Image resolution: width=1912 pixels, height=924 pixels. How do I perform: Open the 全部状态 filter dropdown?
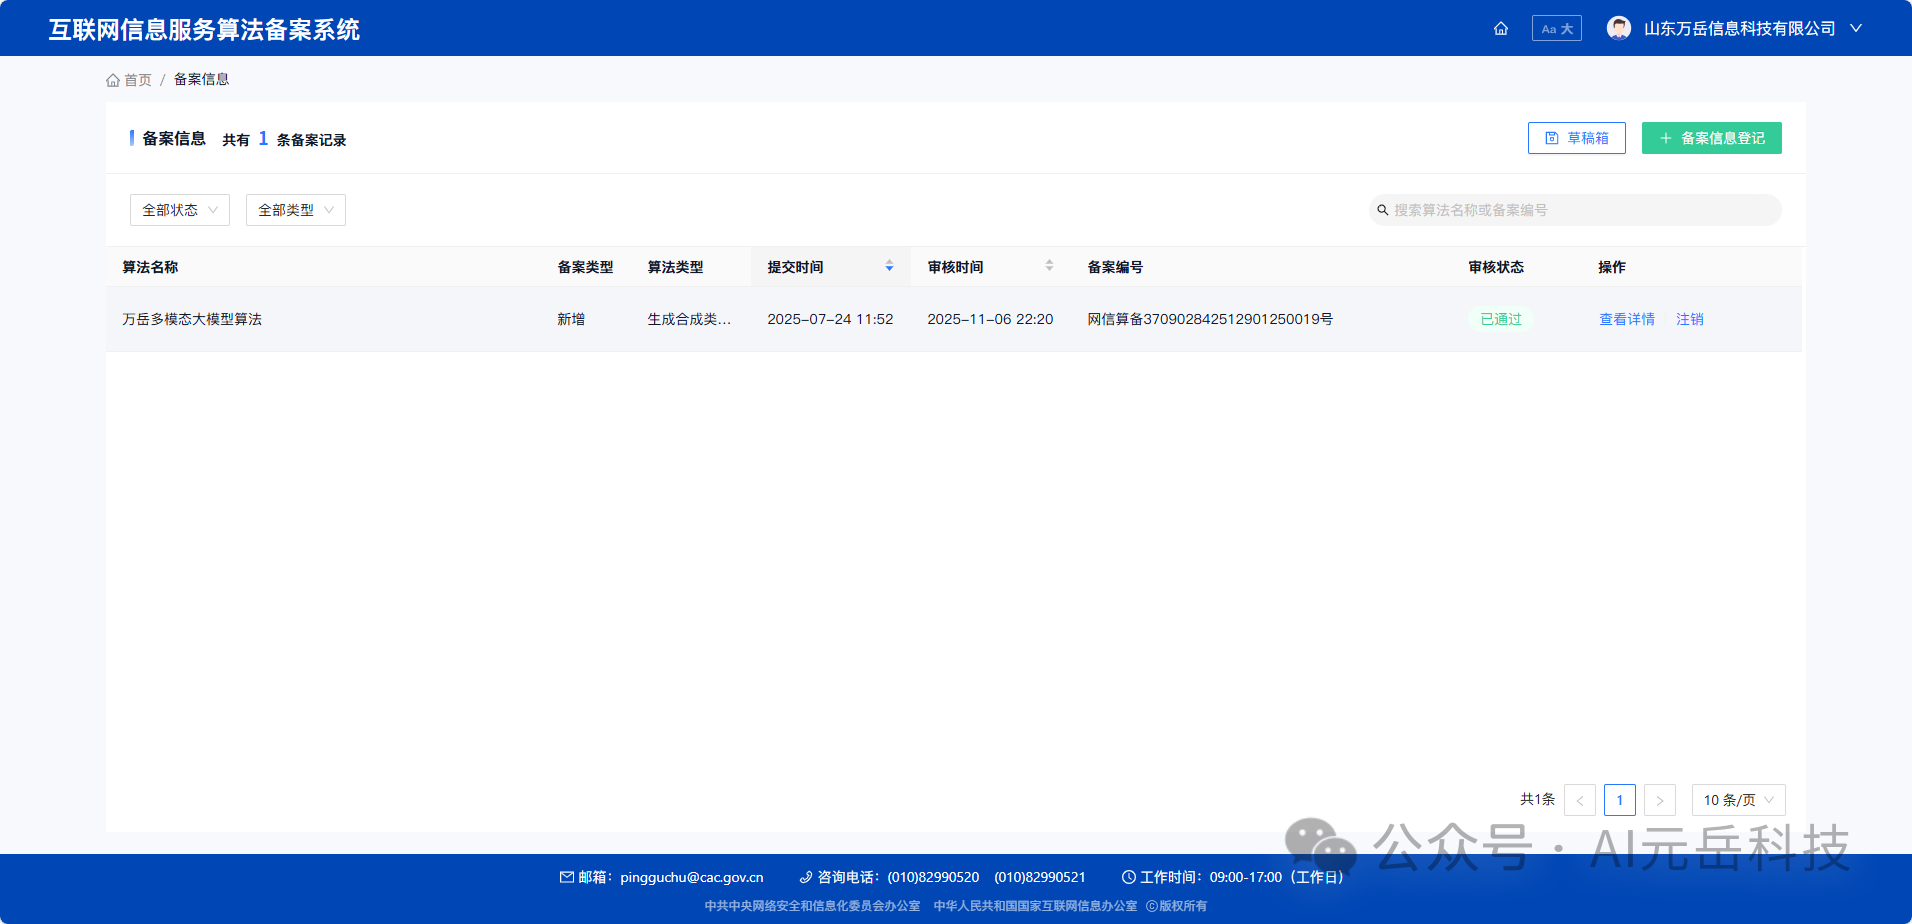tap(179, 210)
